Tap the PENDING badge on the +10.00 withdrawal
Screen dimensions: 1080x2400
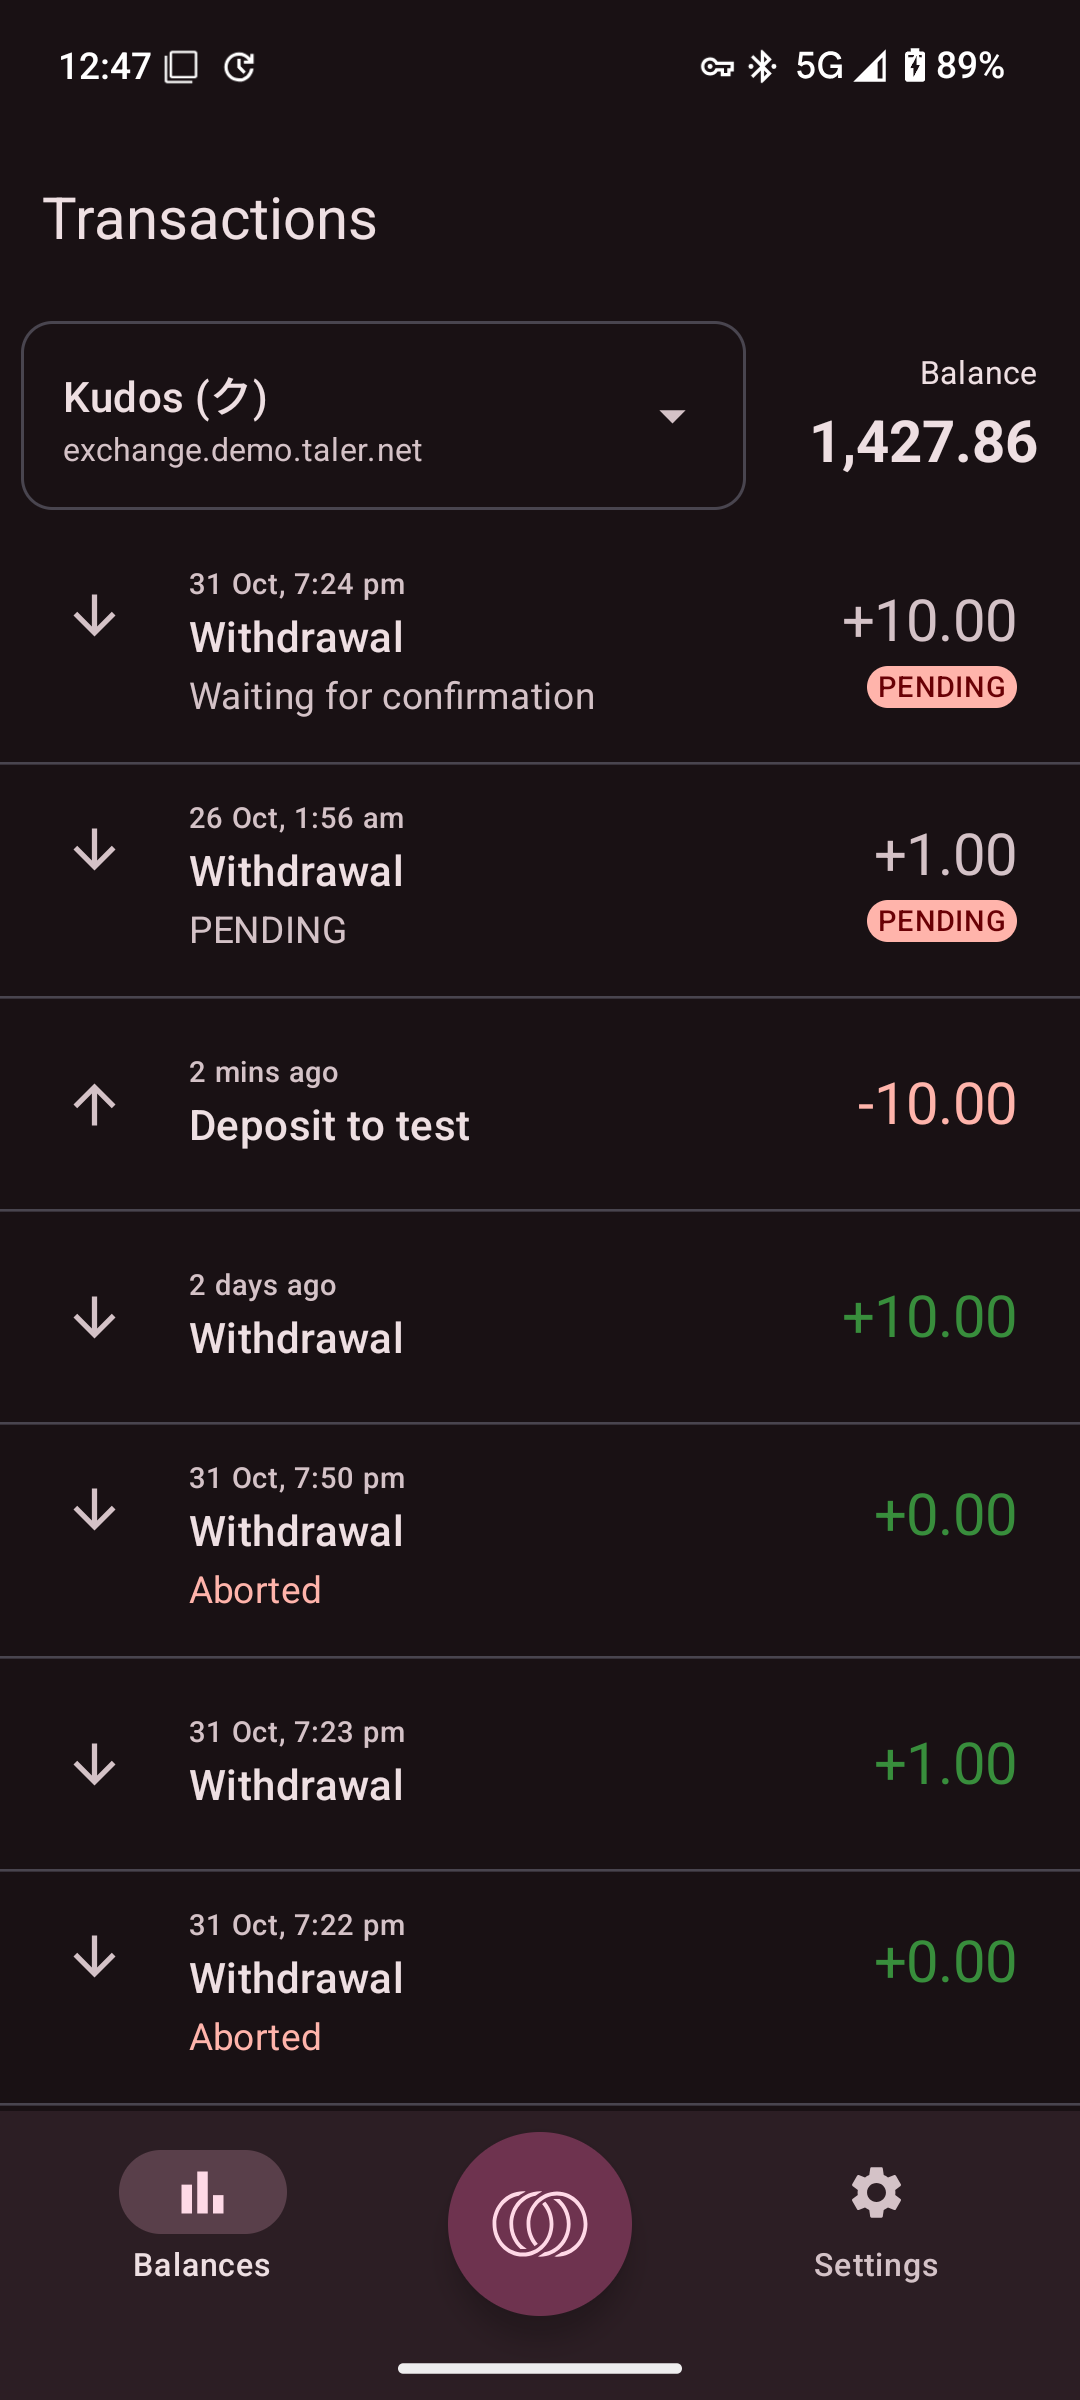point(941,687)
